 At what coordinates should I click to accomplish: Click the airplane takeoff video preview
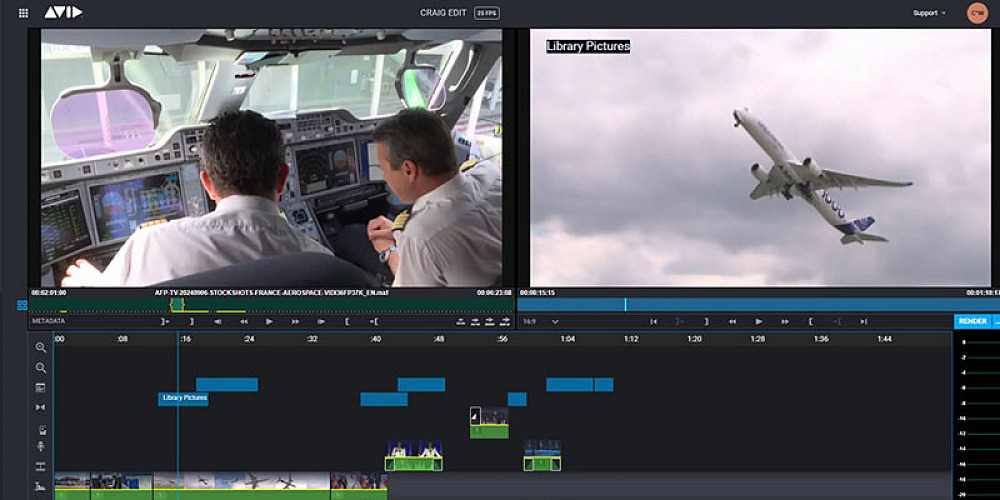pos(760,160)
